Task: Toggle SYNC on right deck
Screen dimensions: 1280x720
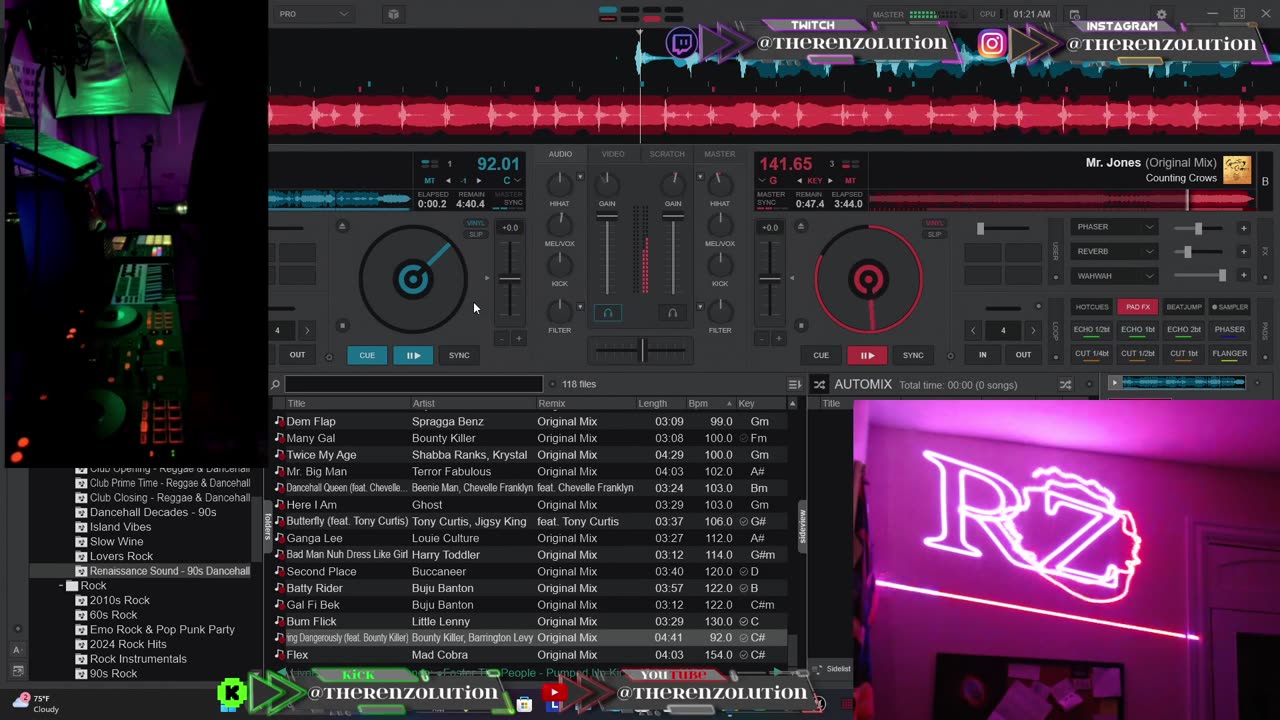Action: click(913, 355)
